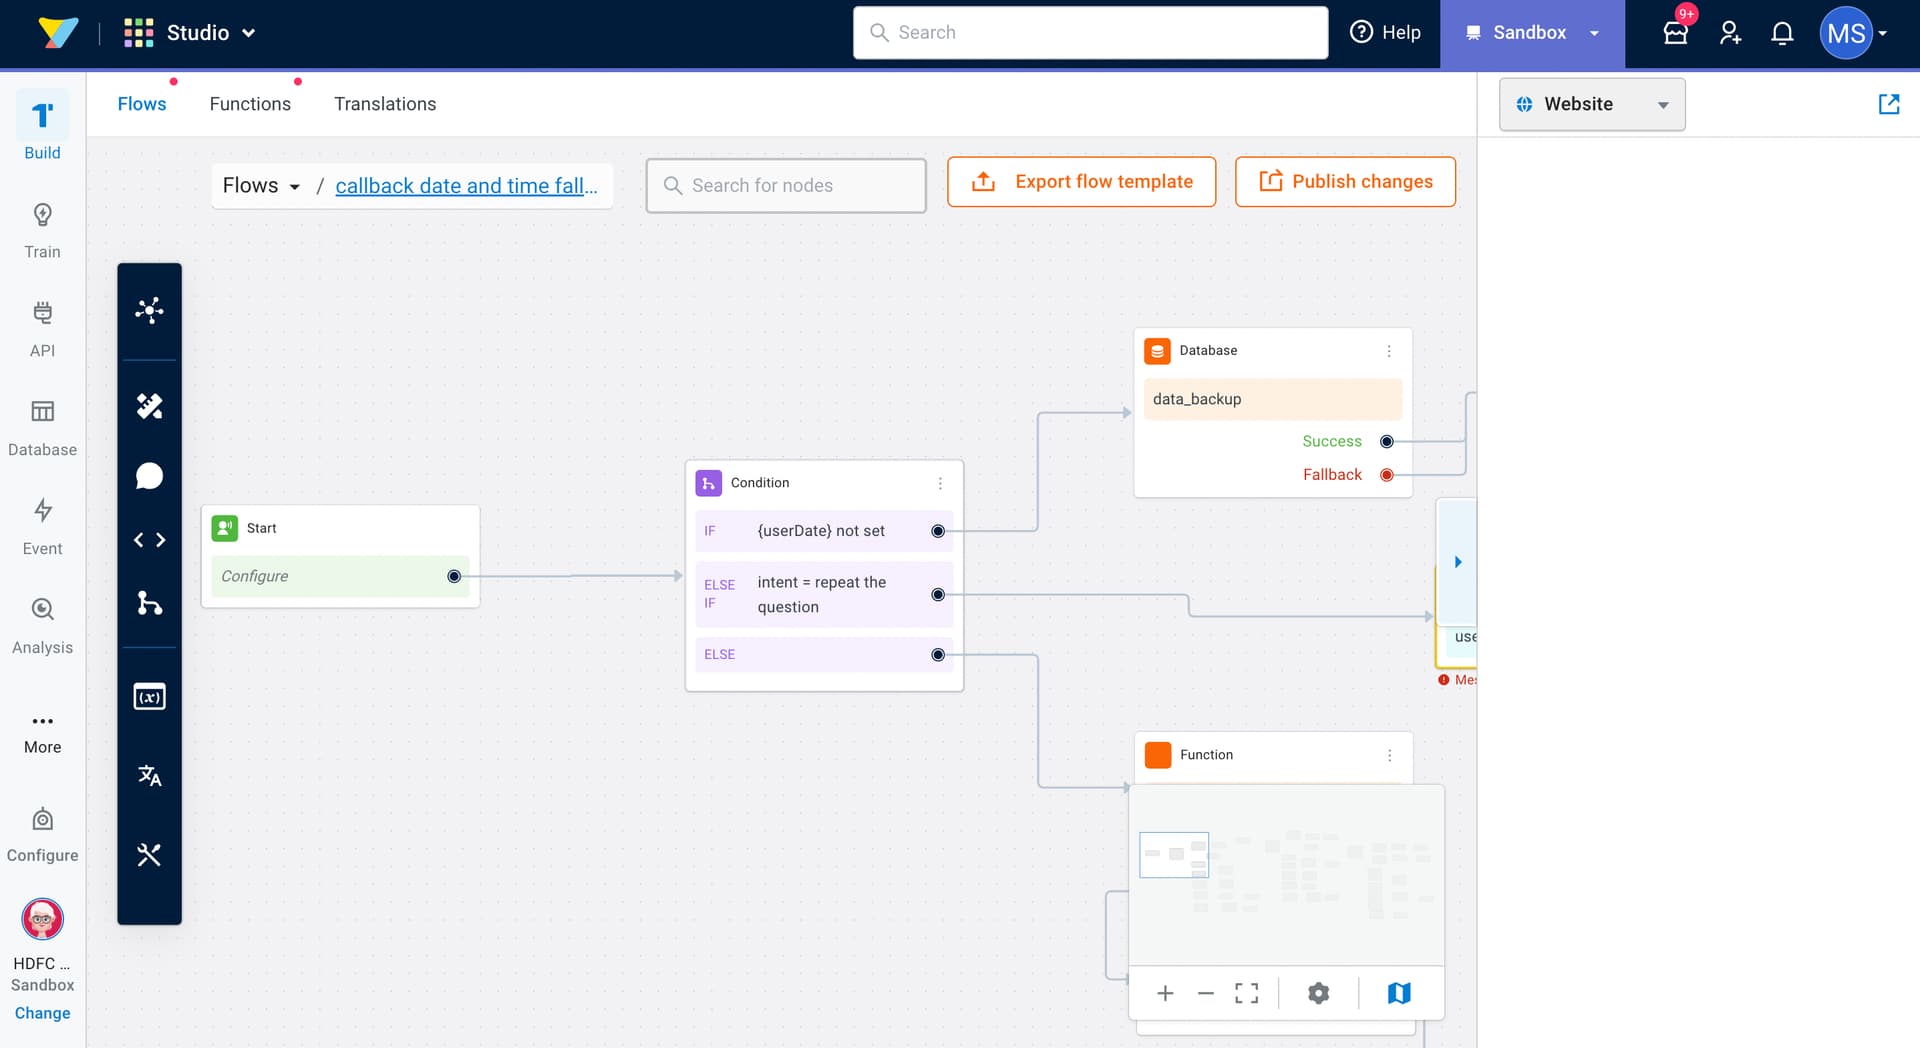Toggle the minimap view
Viewport: 1920px width, 1048px height.
[x=1399, y=993]
